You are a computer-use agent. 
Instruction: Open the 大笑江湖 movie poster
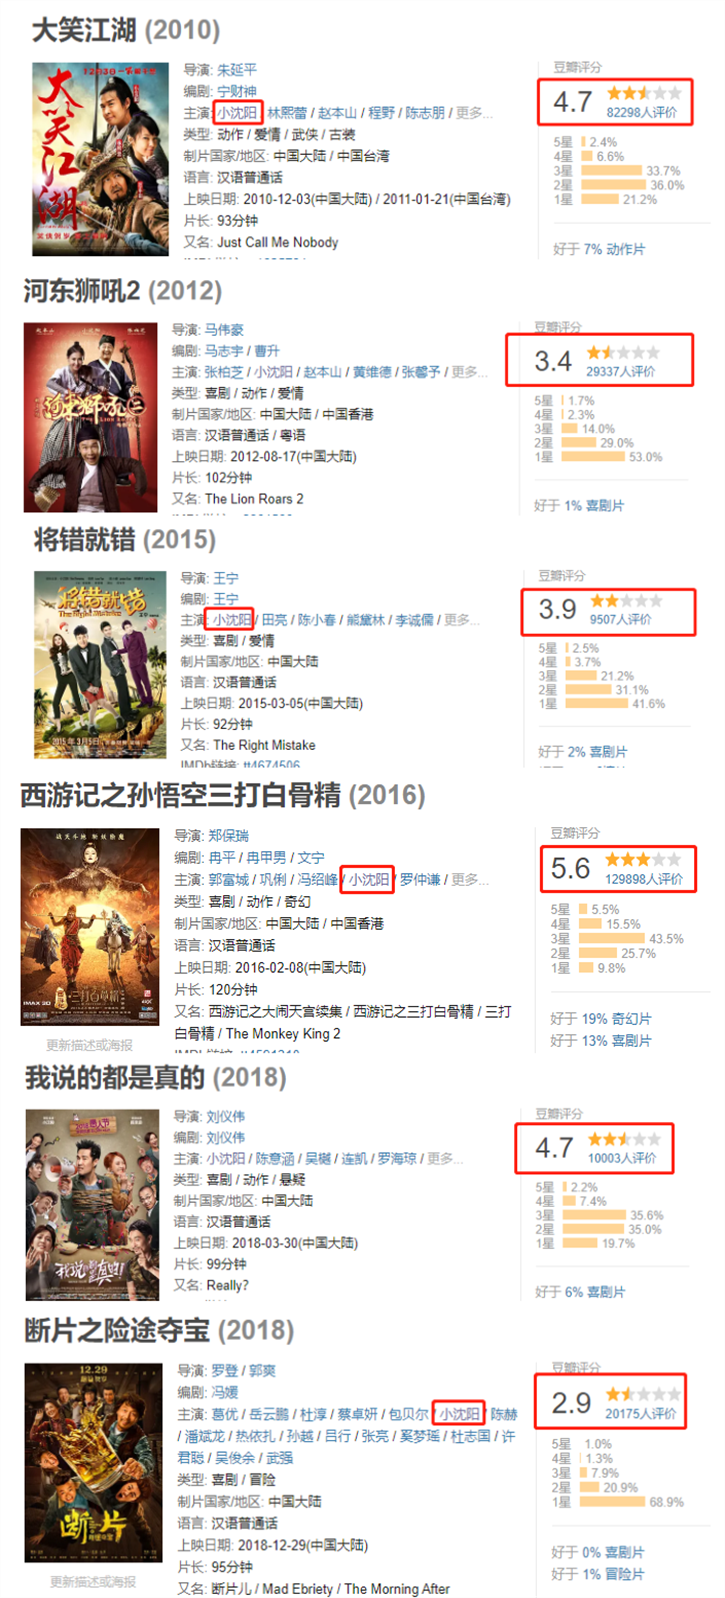click(x=100, y=159)
